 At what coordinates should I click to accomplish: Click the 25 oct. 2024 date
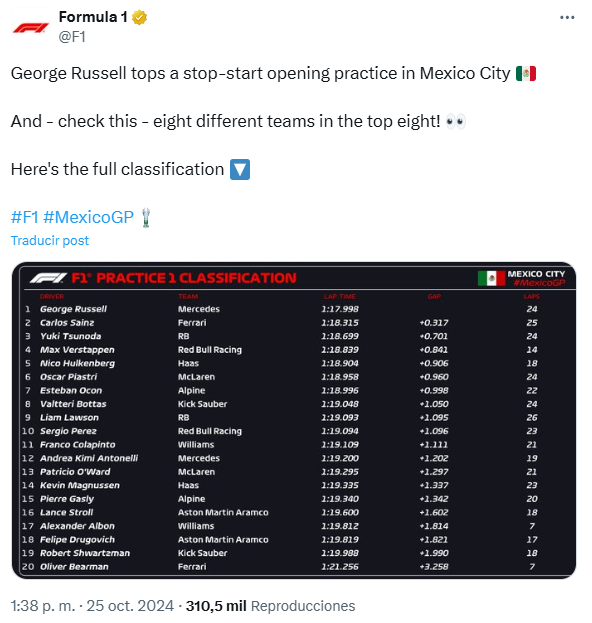pos(130,606)
